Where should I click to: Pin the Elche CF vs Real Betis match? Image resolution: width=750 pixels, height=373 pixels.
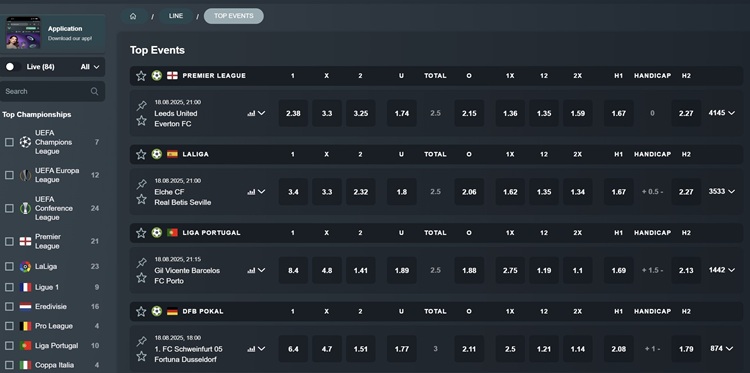141,184
